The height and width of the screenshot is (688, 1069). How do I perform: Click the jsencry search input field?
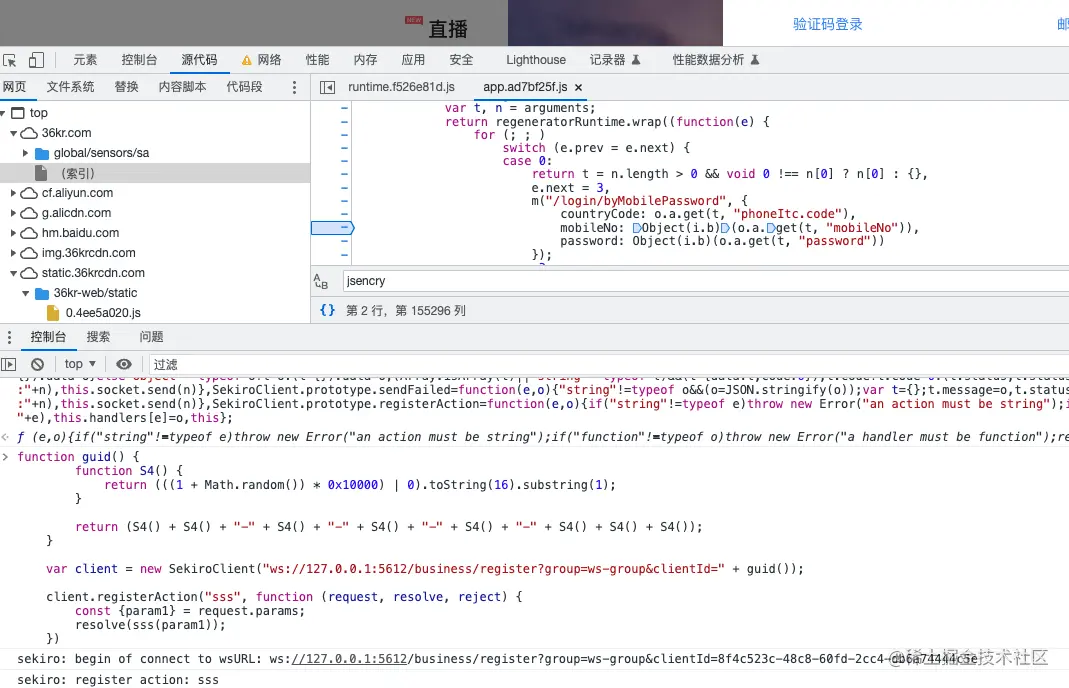click(706, 281)
